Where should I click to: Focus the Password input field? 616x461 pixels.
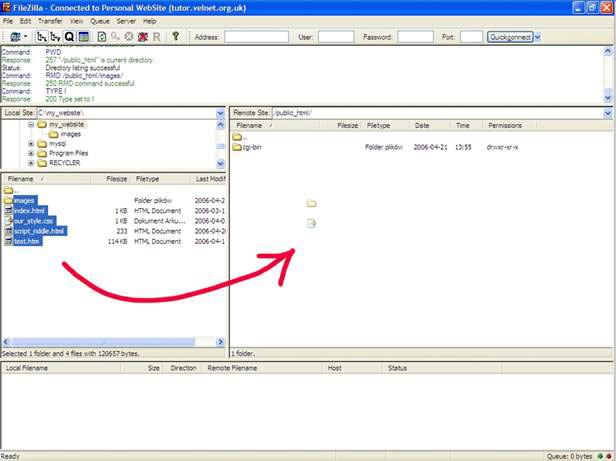click(416, 37)
